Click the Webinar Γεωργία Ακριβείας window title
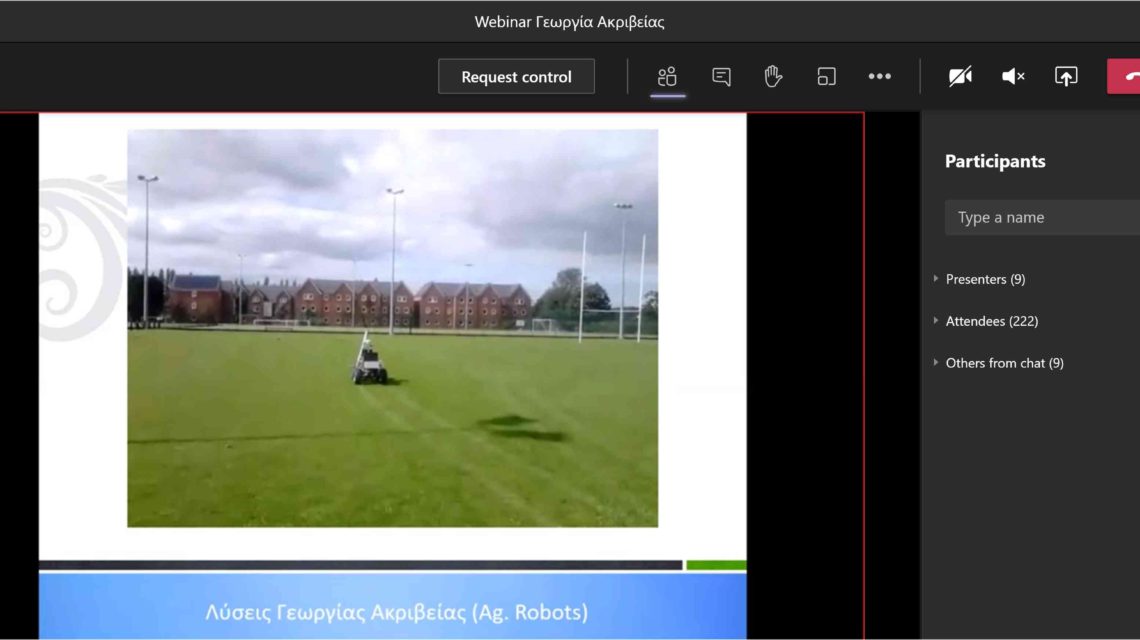This screenshot has height=640, width=1140. 569,21
